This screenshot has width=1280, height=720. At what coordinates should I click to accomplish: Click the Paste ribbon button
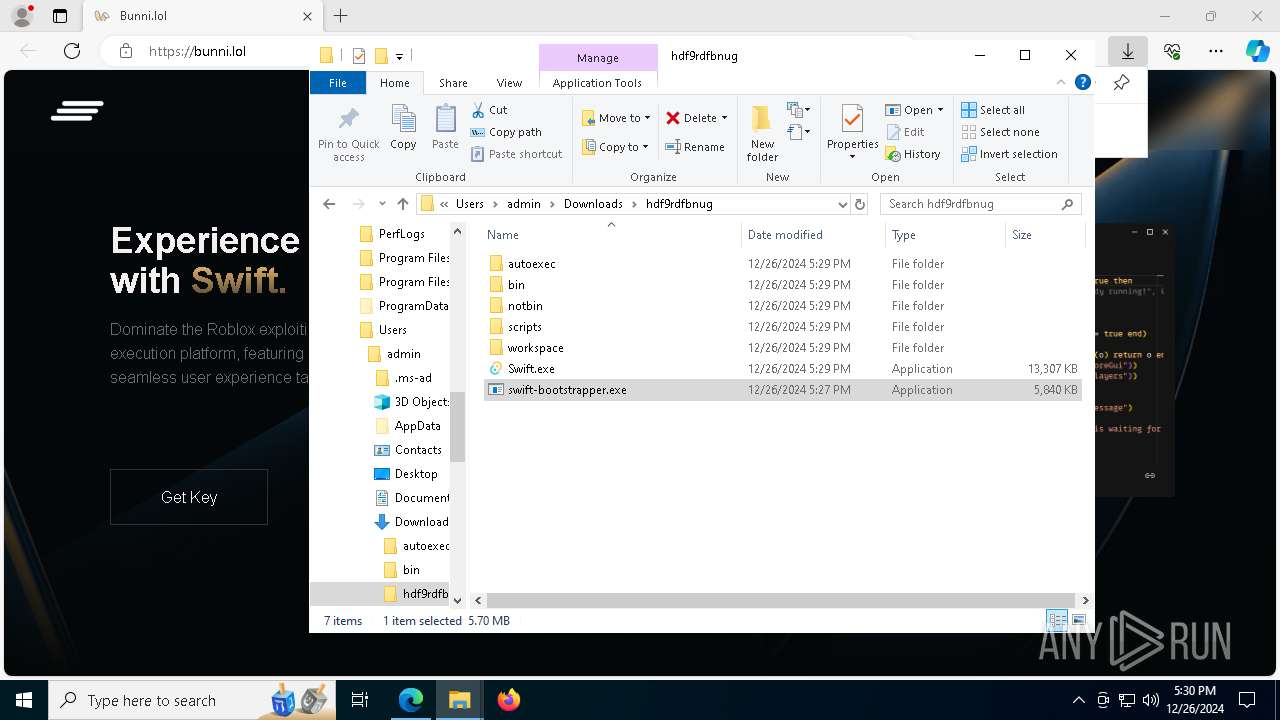[445, 127]
